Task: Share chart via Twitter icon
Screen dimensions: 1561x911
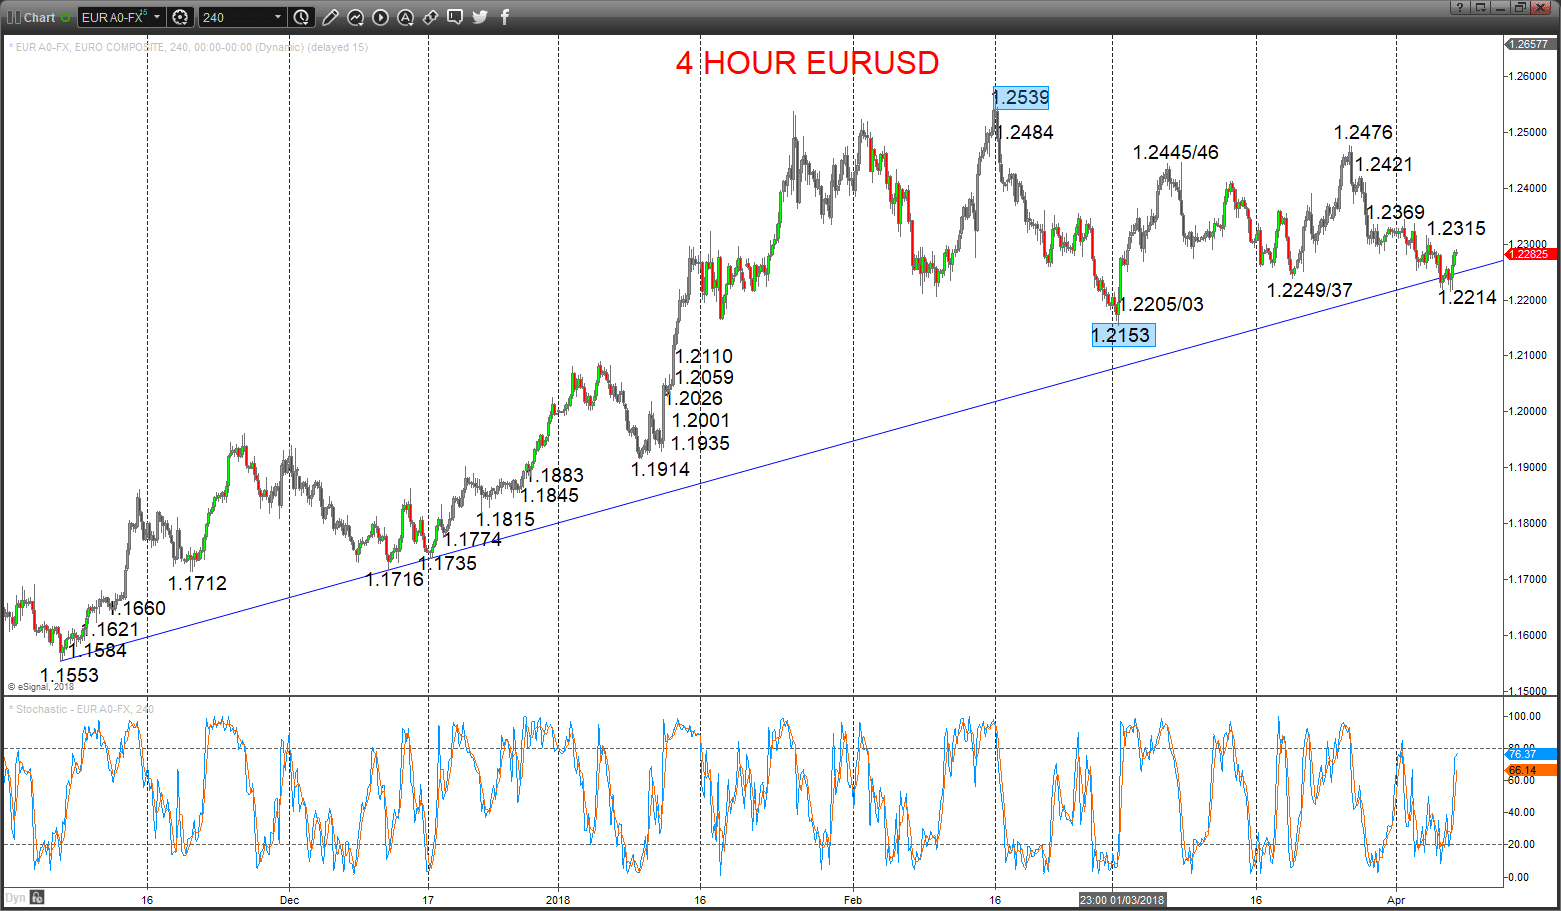Action: click(x=480, y=17)
